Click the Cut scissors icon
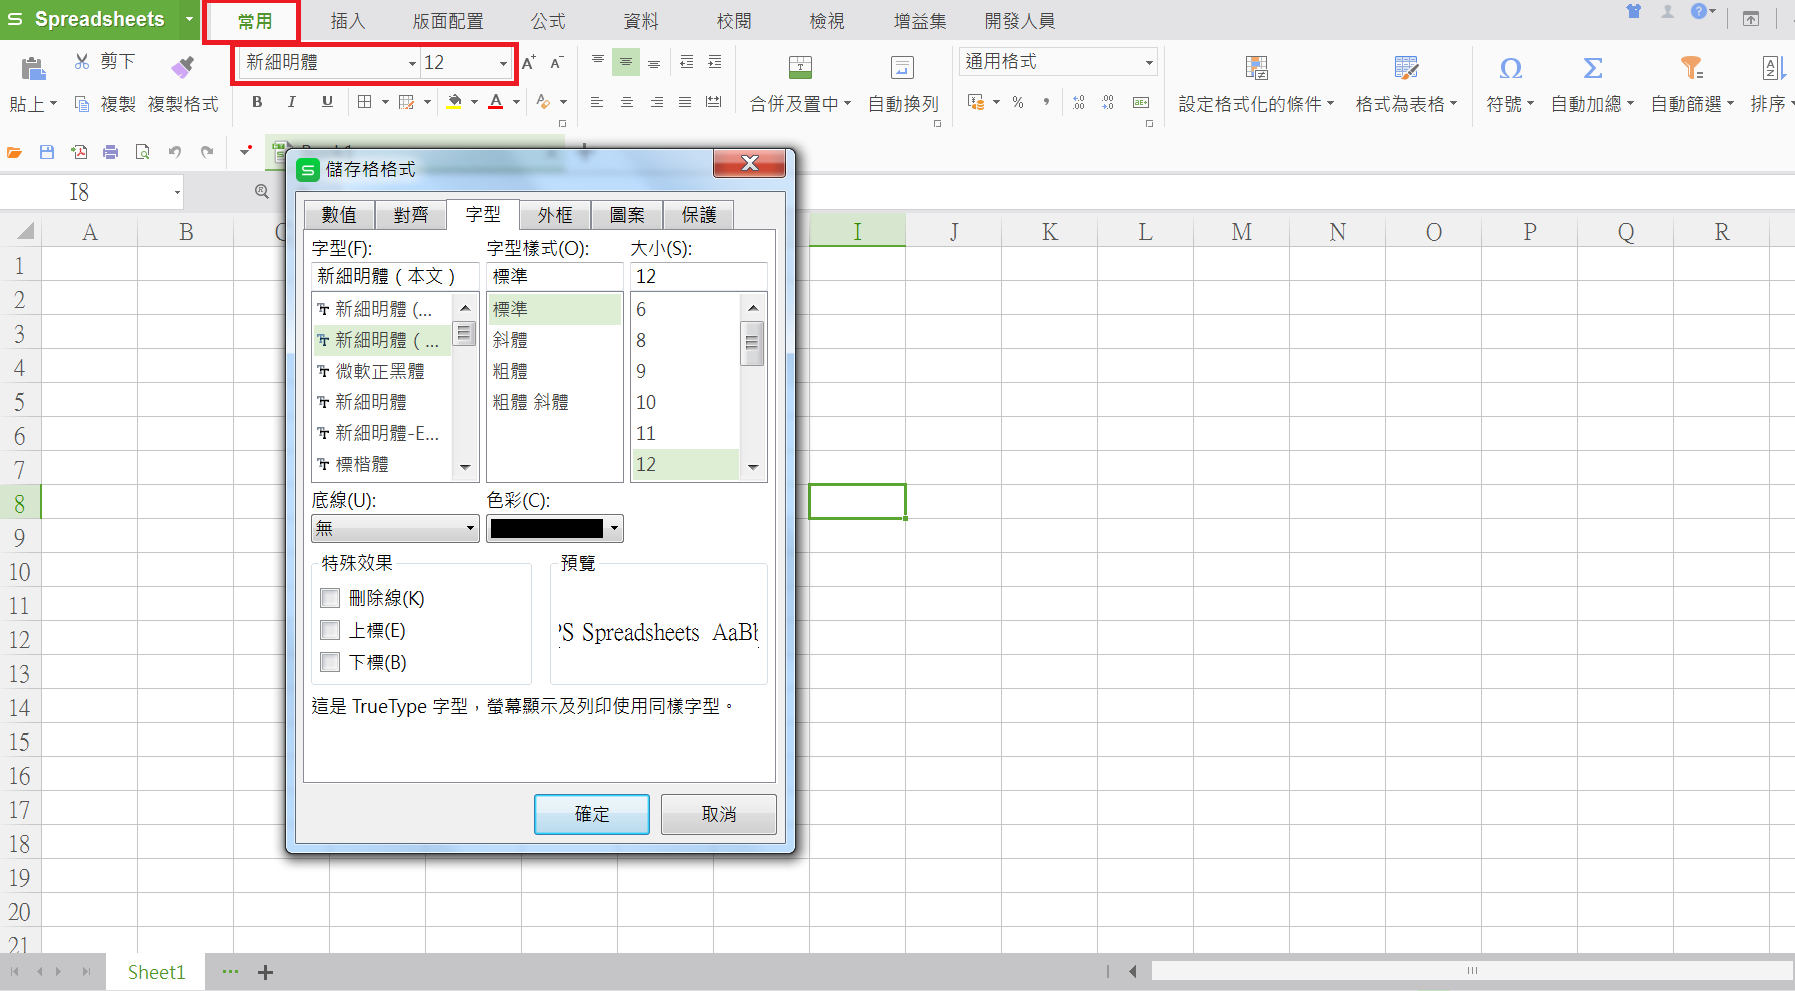Viewport: 1795px width, 991px height. click(x=82, y=62)
